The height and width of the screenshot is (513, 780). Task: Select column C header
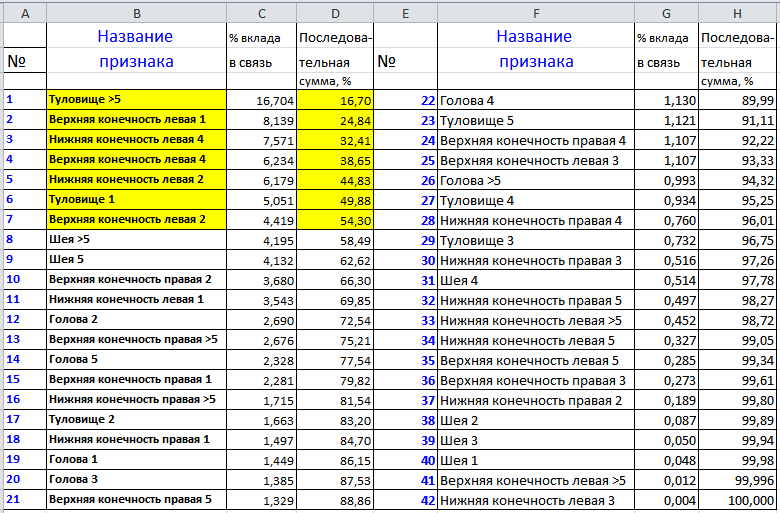262,13
